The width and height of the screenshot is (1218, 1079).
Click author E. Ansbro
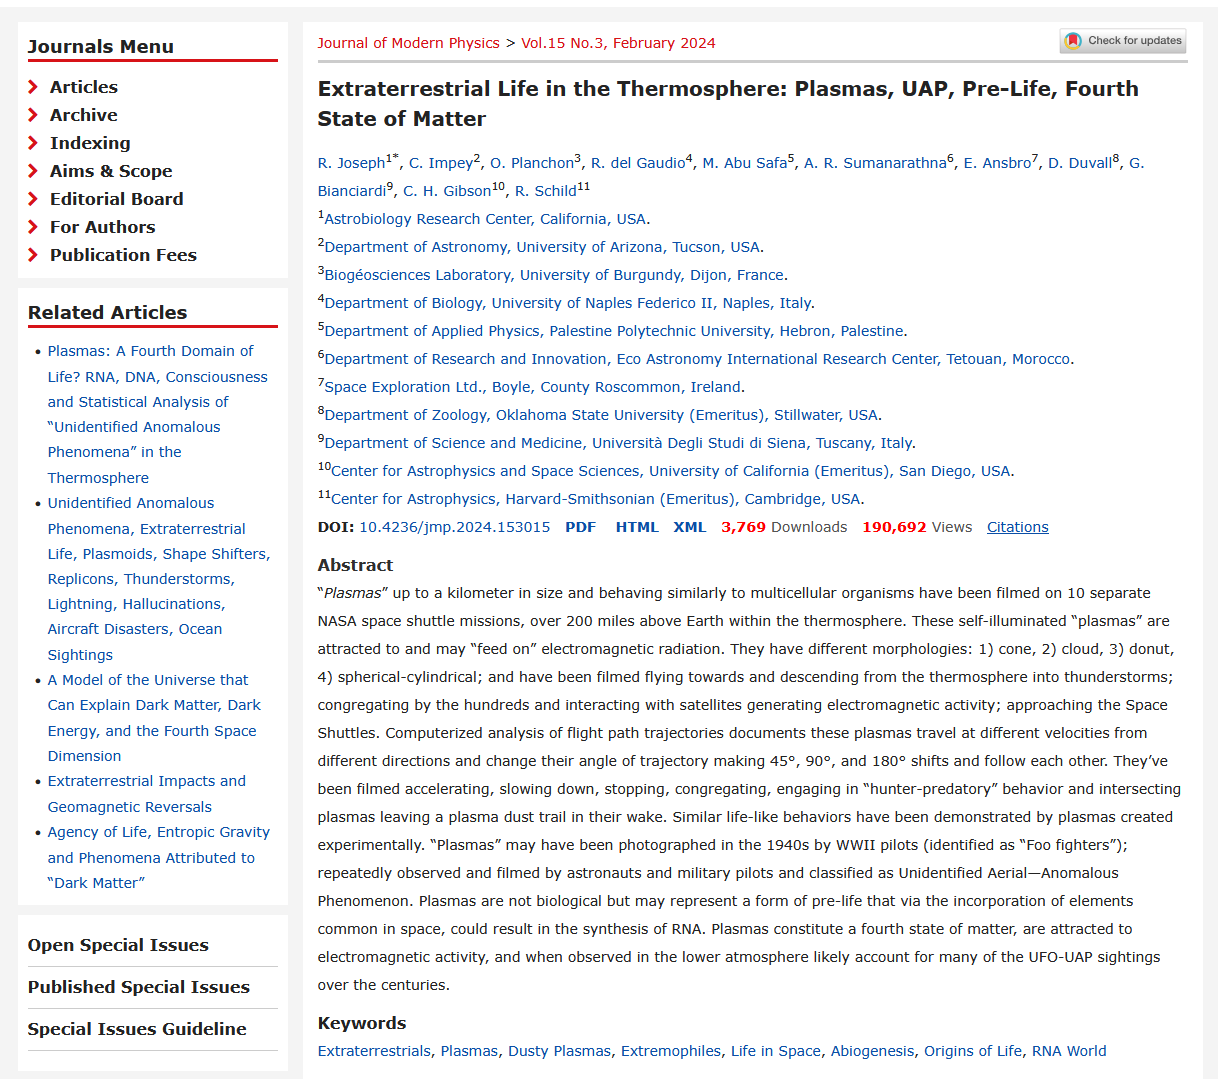coord(997,163)
